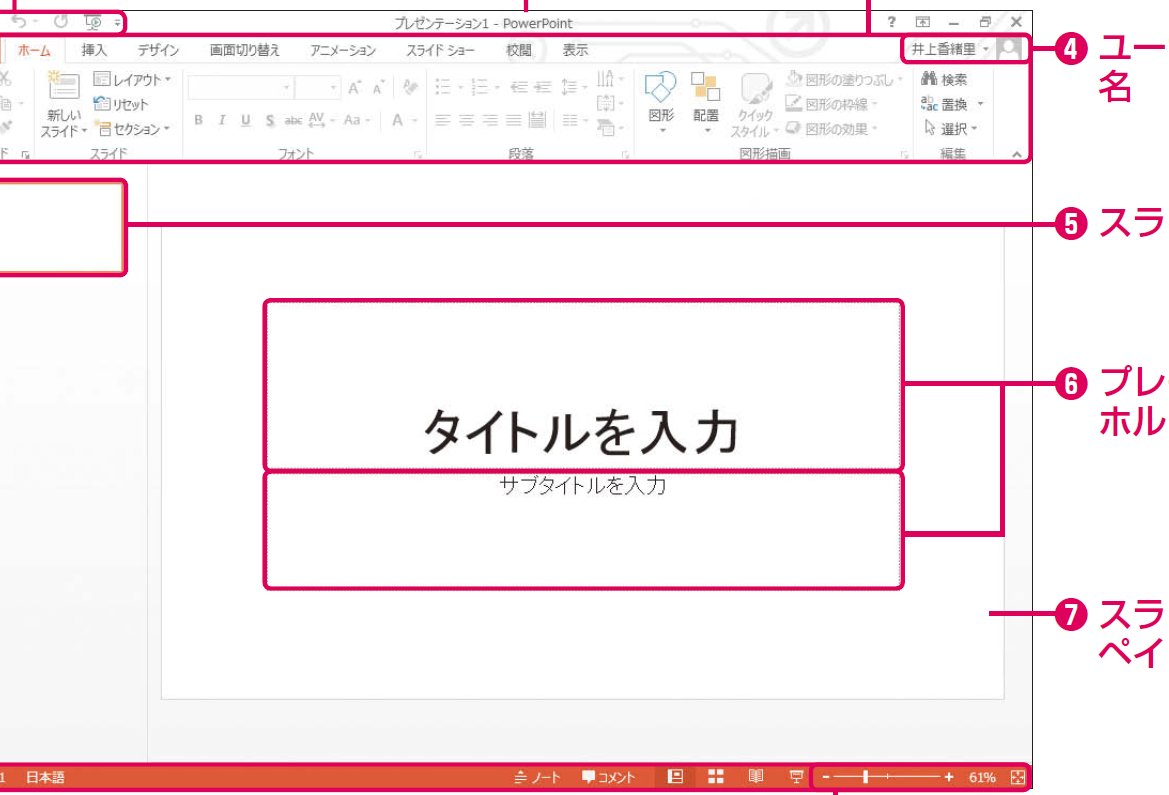1169x795 pixels.
Task: Open the 井上香緒里 account menu
Action: coord(950,49)
